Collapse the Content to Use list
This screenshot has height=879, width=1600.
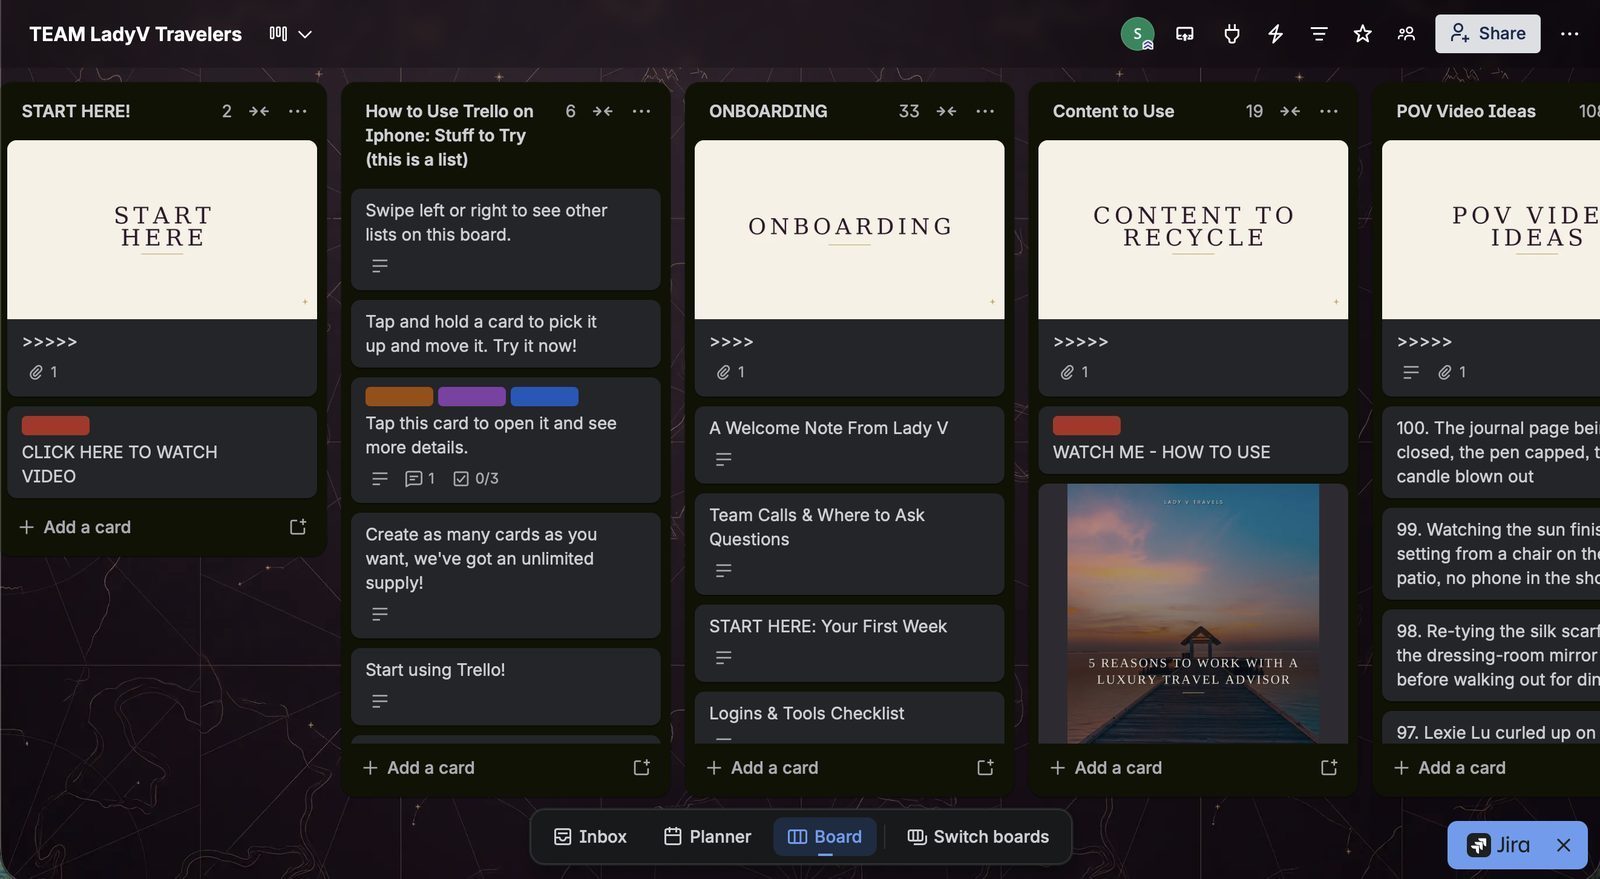pos(1290,111)
